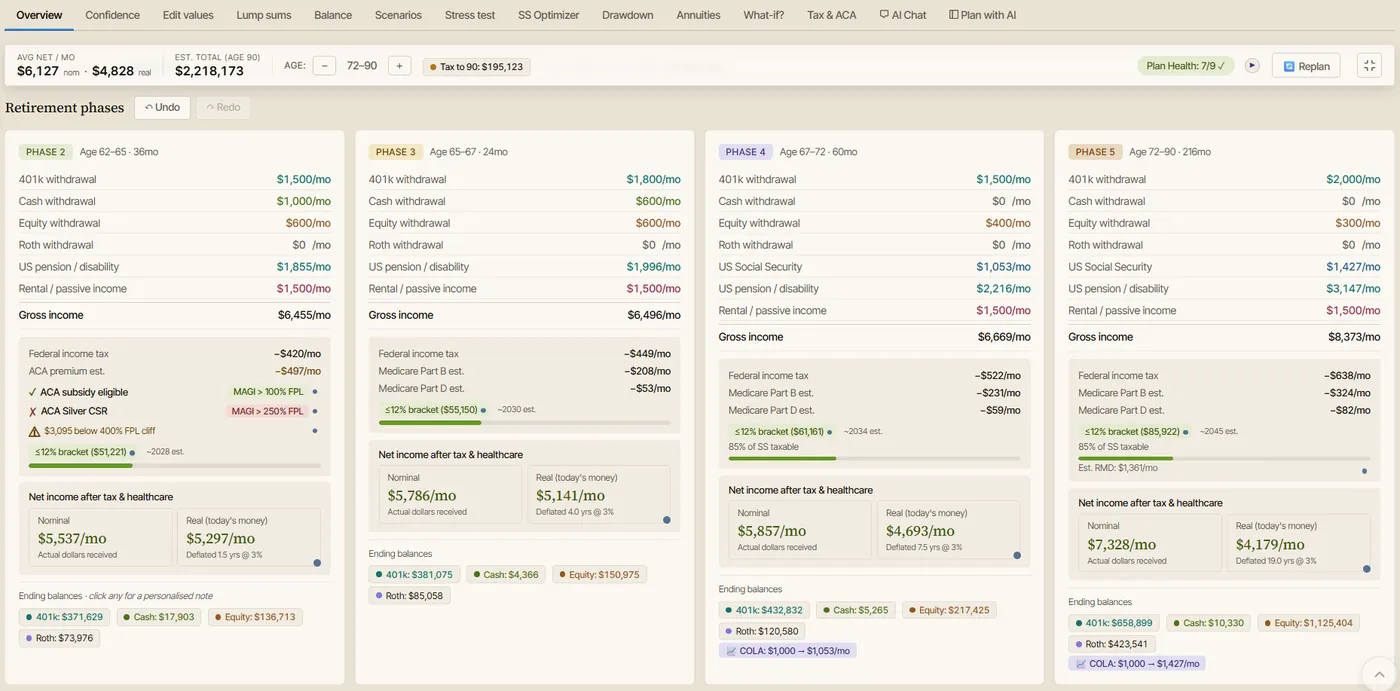Click the Equity: $217,425 balance chip
Image resolution: width=1400 pixels, height=691 pixels.
[949, 610]
